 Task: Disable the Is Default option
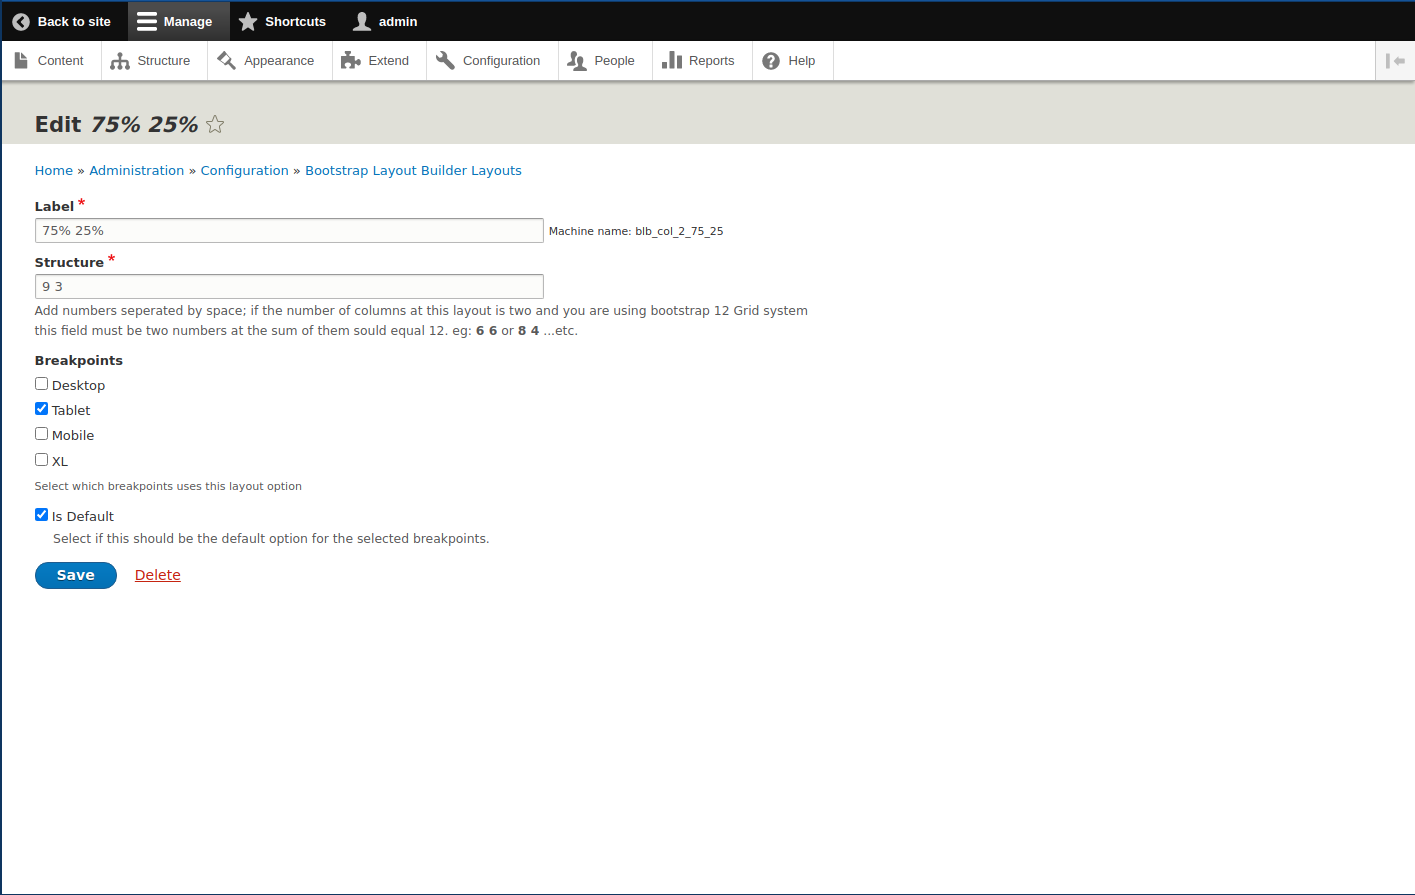click(x=41, y=514)
